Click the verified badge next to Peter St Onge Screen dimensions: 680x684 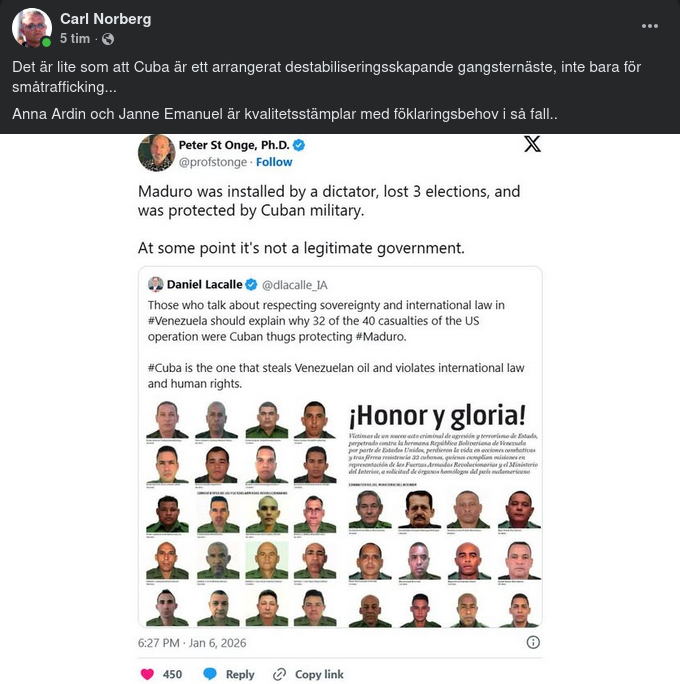(299, 145)
